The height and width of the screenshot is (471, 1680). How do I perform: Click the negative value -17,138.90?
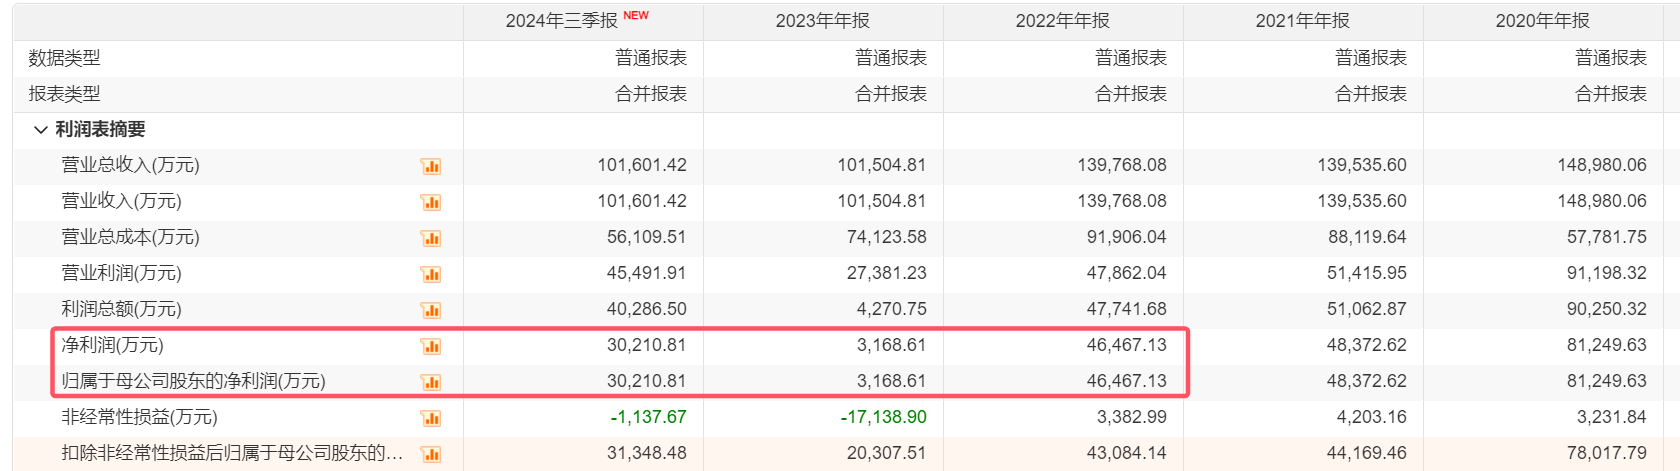(884, 417)
